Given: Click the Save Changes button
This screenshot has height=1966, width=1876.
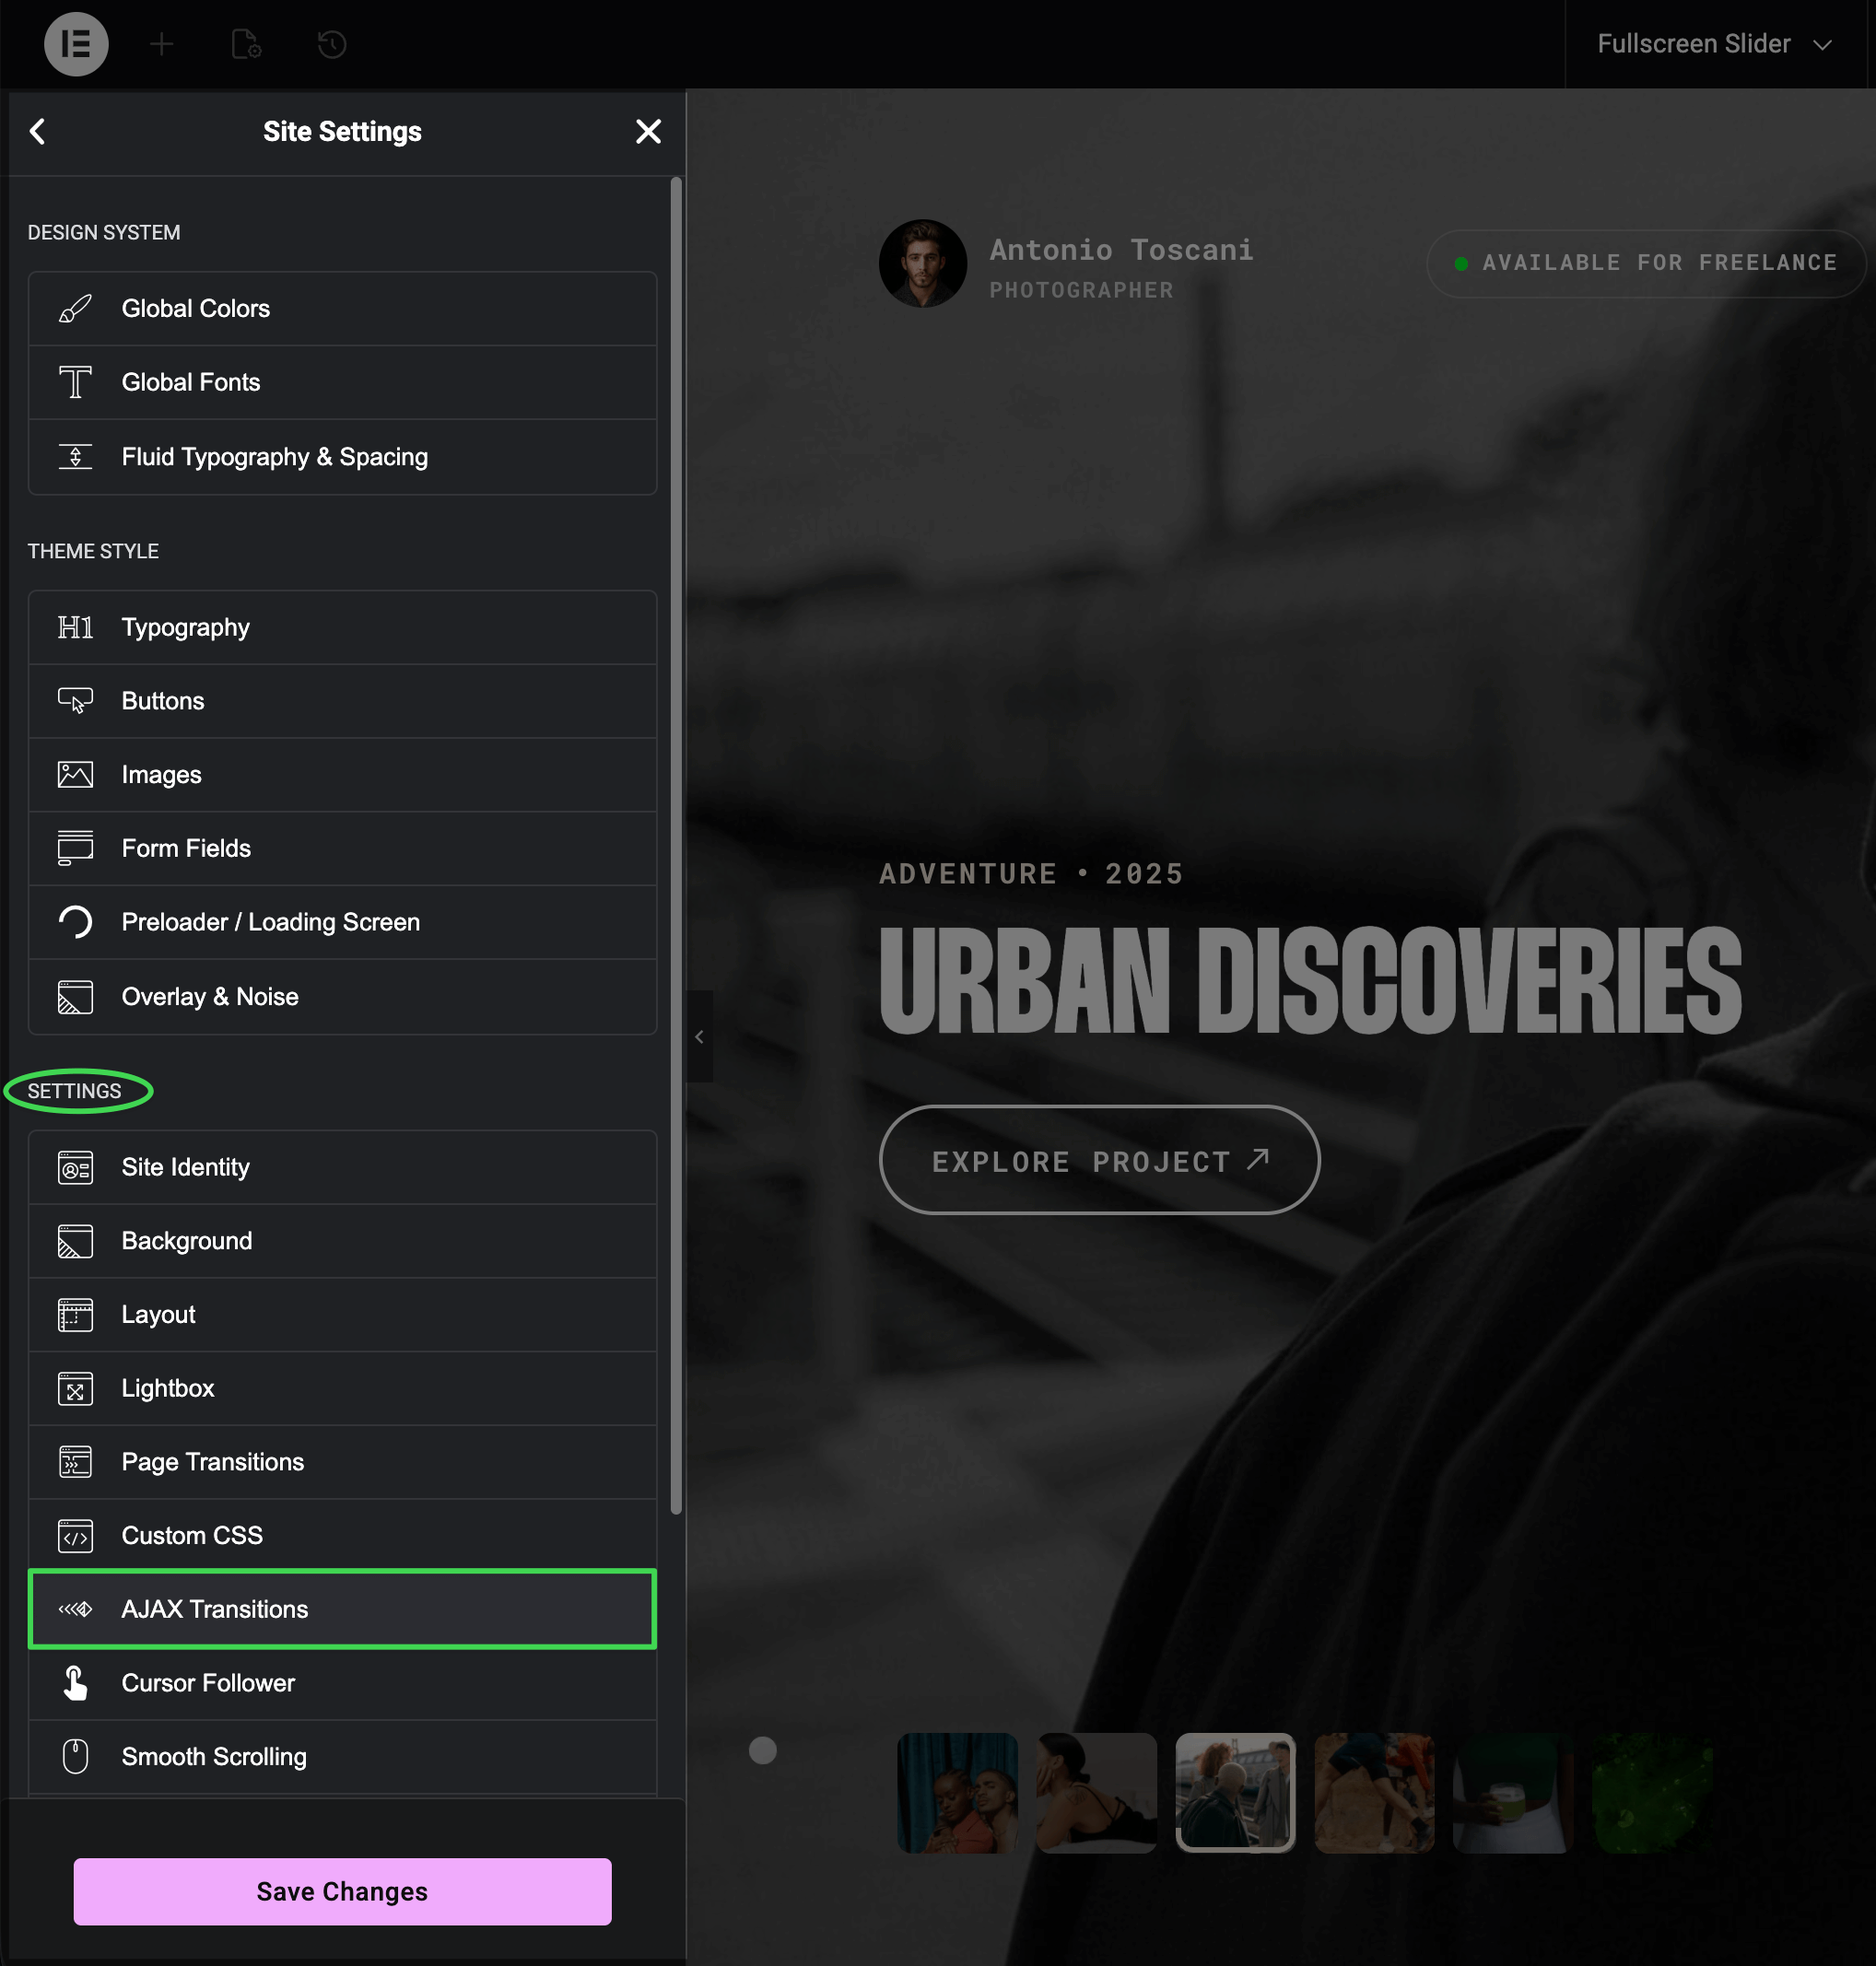Looking at the screenshot, I should click(x=342, y=1891).
